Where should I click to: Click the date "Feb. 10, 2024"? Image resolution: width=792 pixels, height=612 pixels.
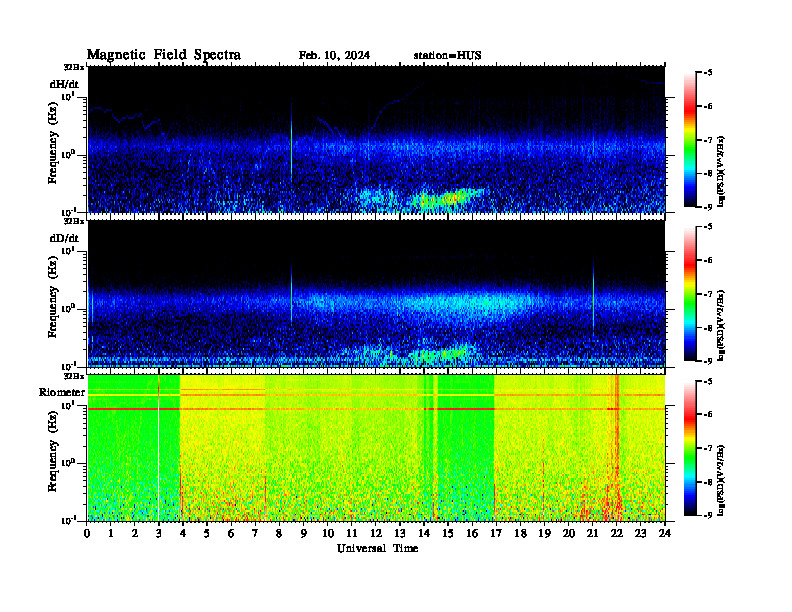click(x=334, y=56)
